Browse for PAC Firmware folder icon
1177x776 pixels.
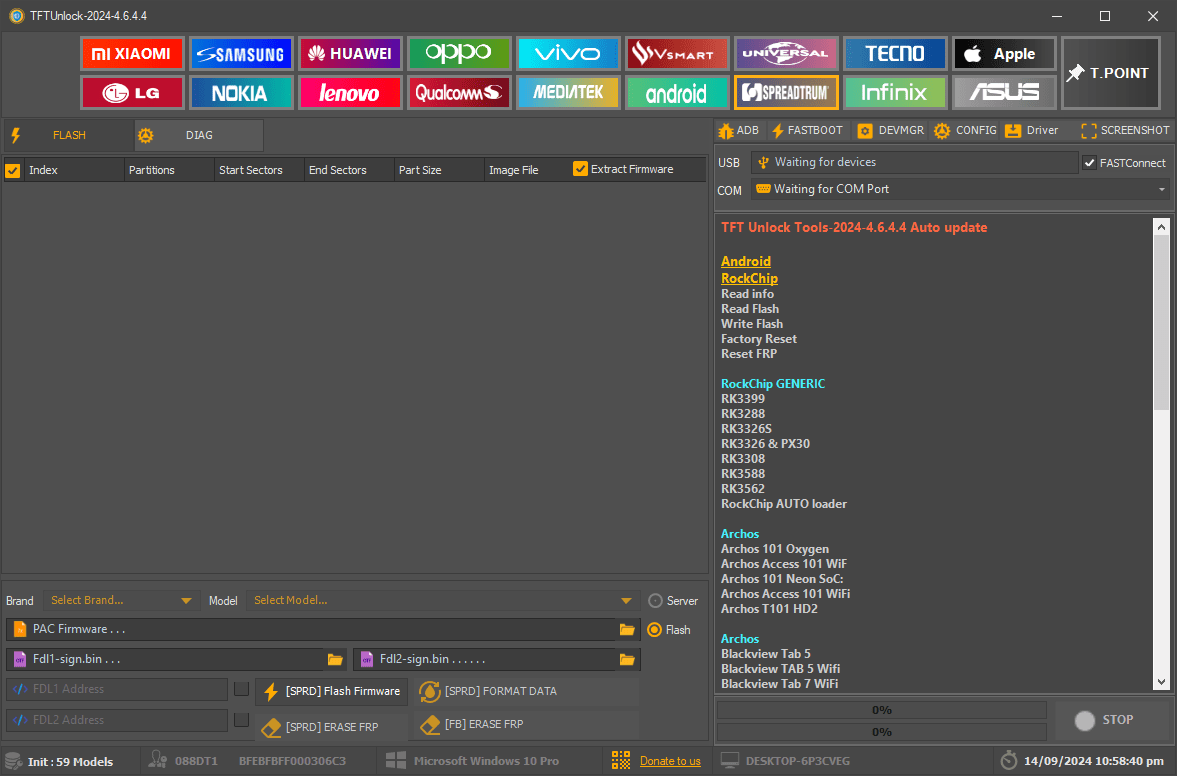627,630
